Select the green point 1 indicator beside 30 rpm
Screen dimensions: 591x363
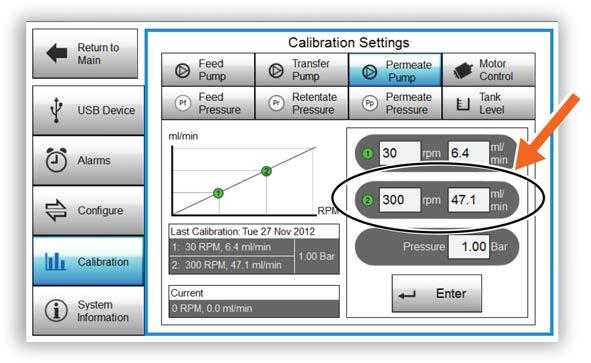368,153
